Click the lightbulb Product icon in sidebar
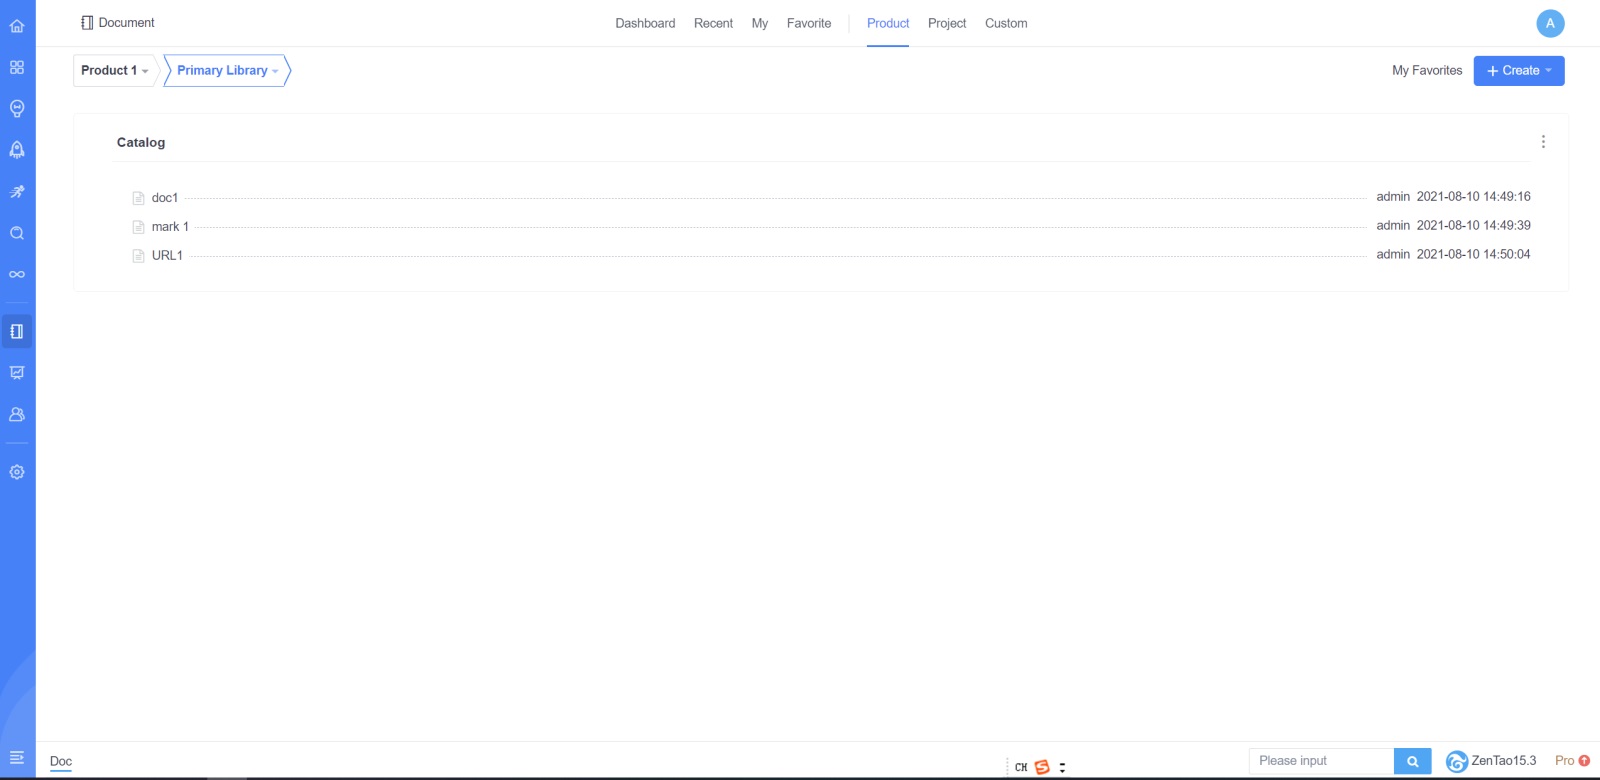This screenshot has width=1600, height=780. pyautogui.click(x=17, y=108)
